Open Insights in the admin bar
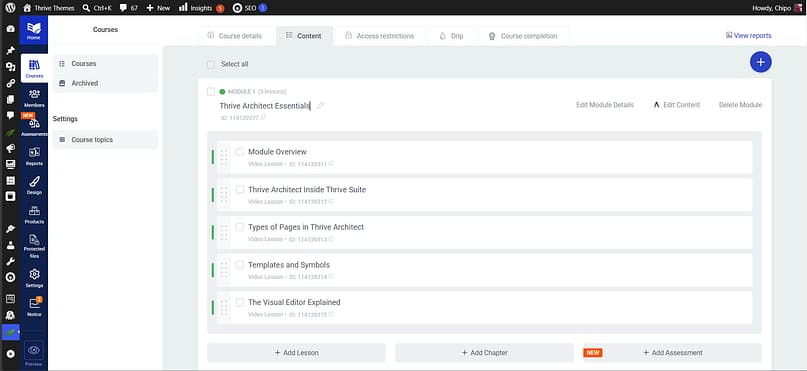This screenshot has height=371, width=807. click(x=201, y=8)
